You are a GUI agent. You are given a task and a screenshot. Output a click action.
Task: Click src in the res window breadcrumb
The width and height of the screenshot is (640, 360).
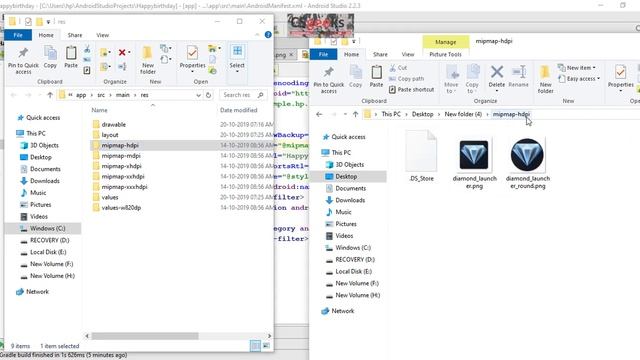(101, 95)
